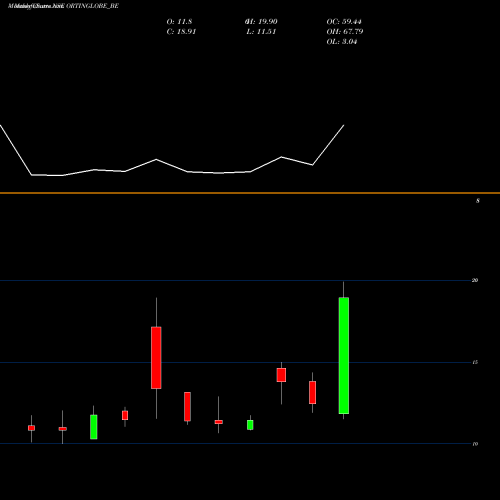Image resolution: width=500 pixels, height=500 pixels.
Task: Click the '20' price axis label
Action: click(475, 280)
